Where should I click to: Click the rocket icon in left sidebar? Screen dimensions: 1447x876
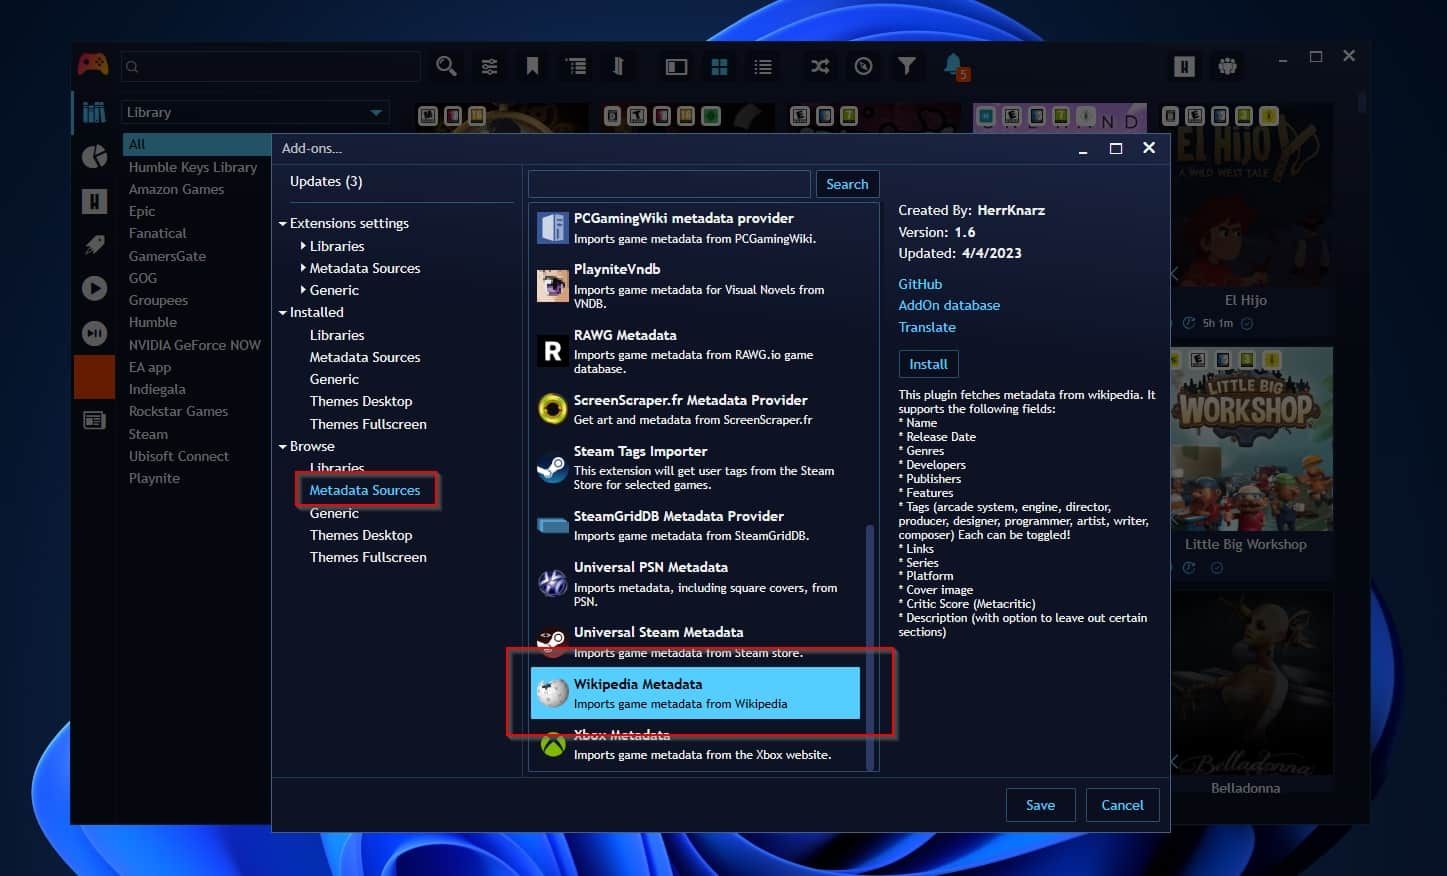(94, 244)
